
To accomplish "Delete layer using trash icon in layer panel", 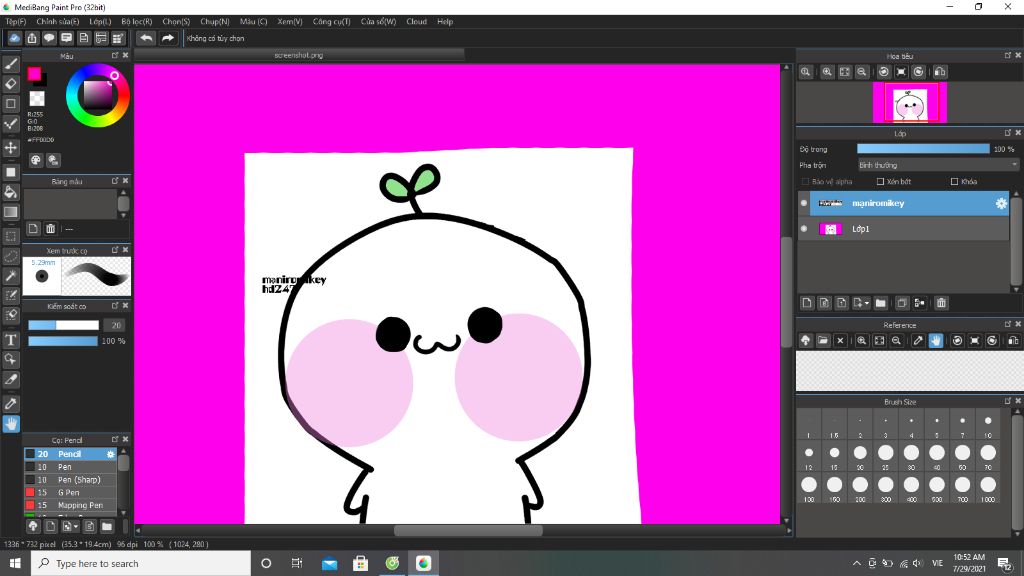I will (x=941, y=303).
